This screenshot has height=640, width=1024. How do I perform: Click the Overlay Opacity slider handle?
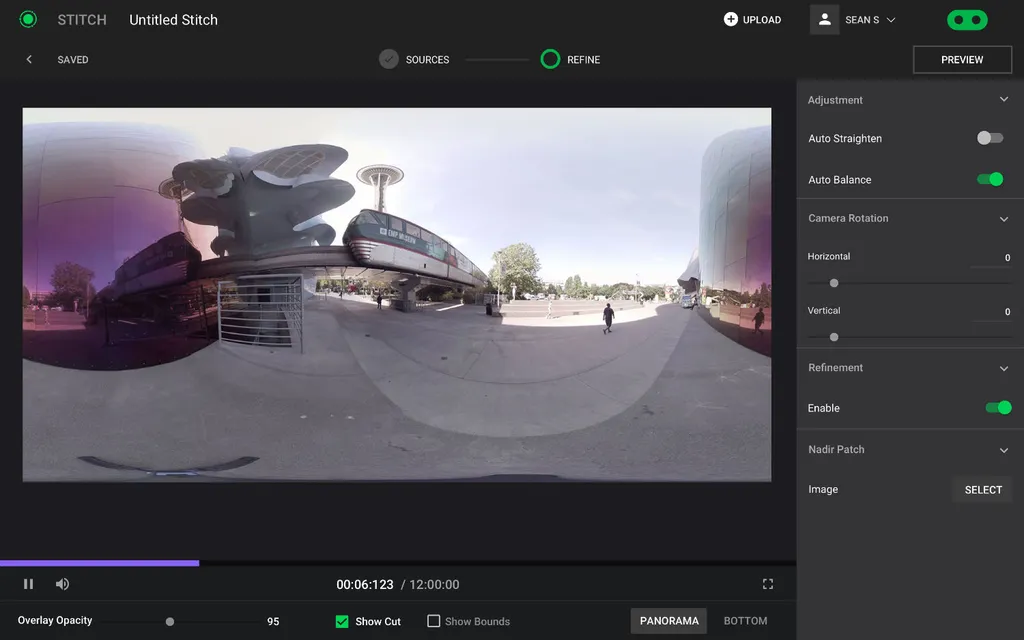coord(170,621)
